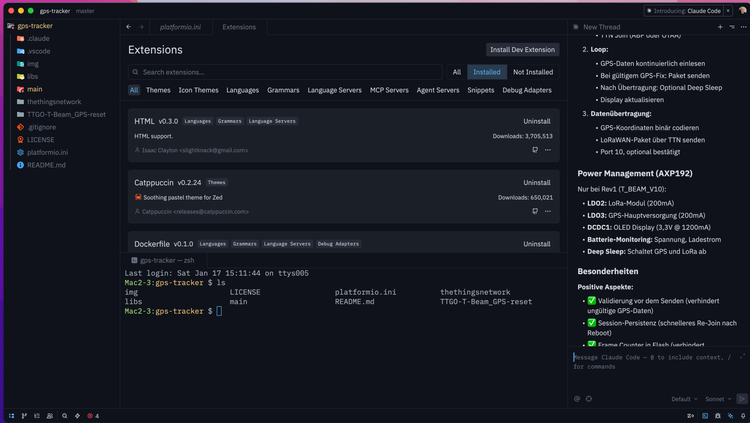Filter extensions by Icon Themes
This screenshot has height=423, width=750.
click(199, 90)
